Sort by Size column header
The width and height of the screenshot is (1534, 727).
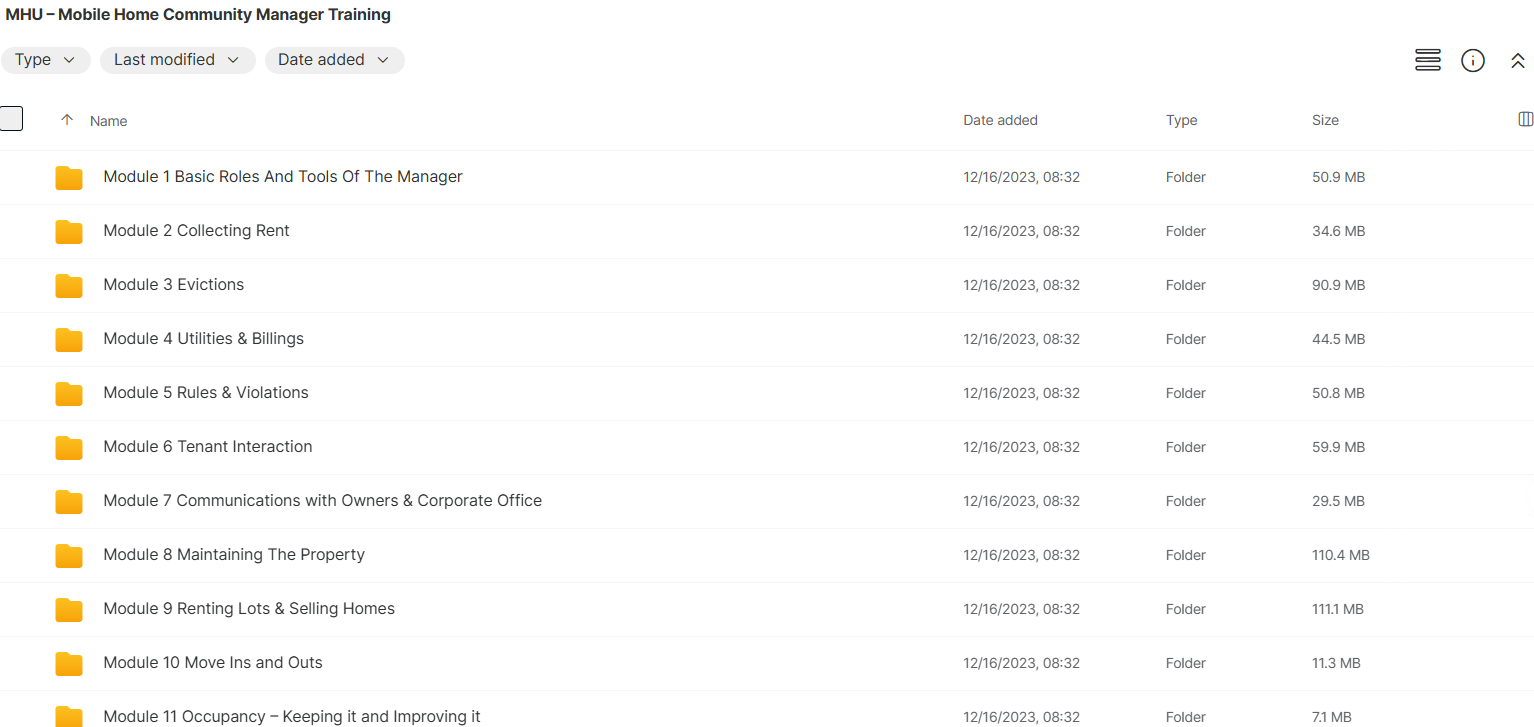tap(1325, 120)
